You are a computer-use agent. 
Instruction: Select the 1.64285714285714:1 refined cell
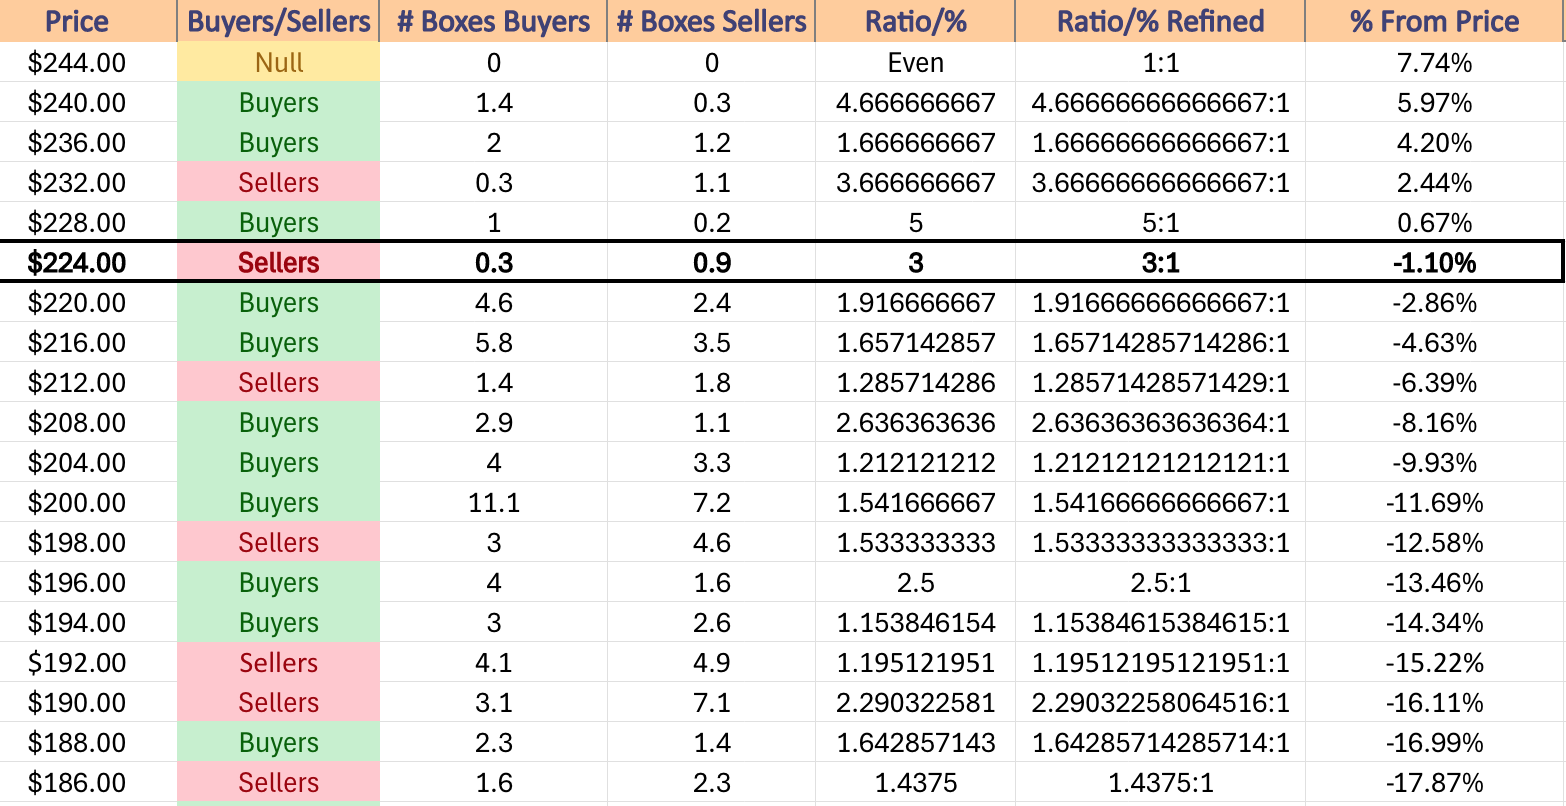(x=1160, y=743)
